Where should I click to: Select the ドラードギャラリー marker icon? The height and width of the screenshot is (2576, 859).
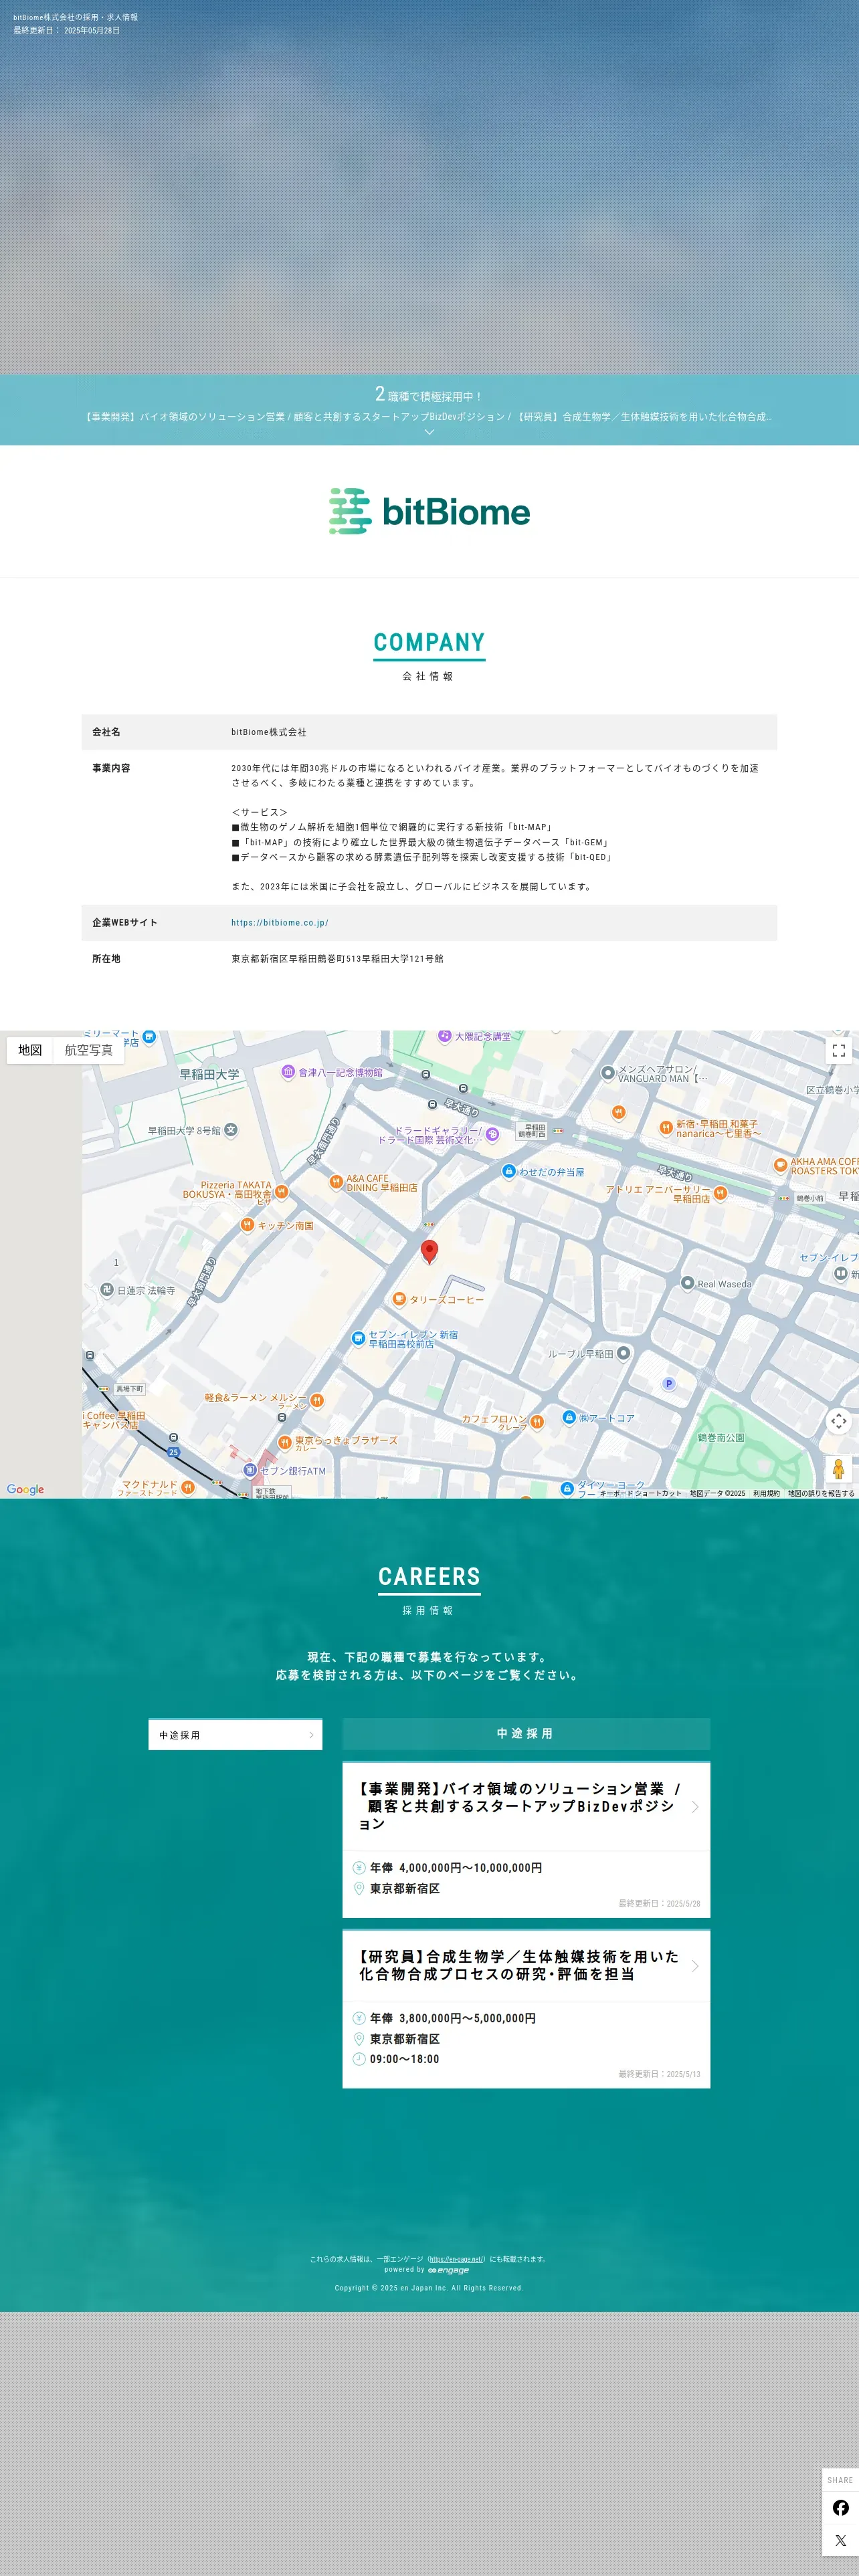[x=492, y=1134]
